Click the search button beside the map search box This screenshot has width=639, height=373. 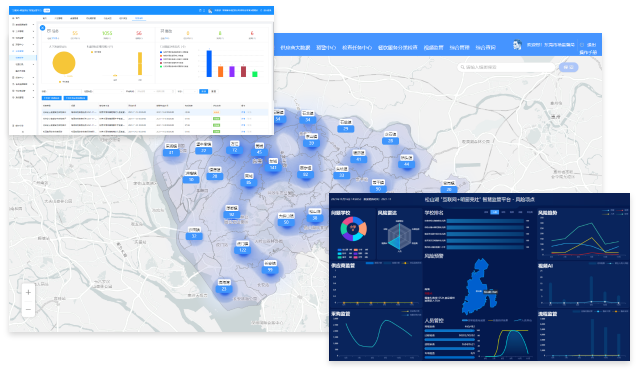pyautogui.click(x=568, y=67)
